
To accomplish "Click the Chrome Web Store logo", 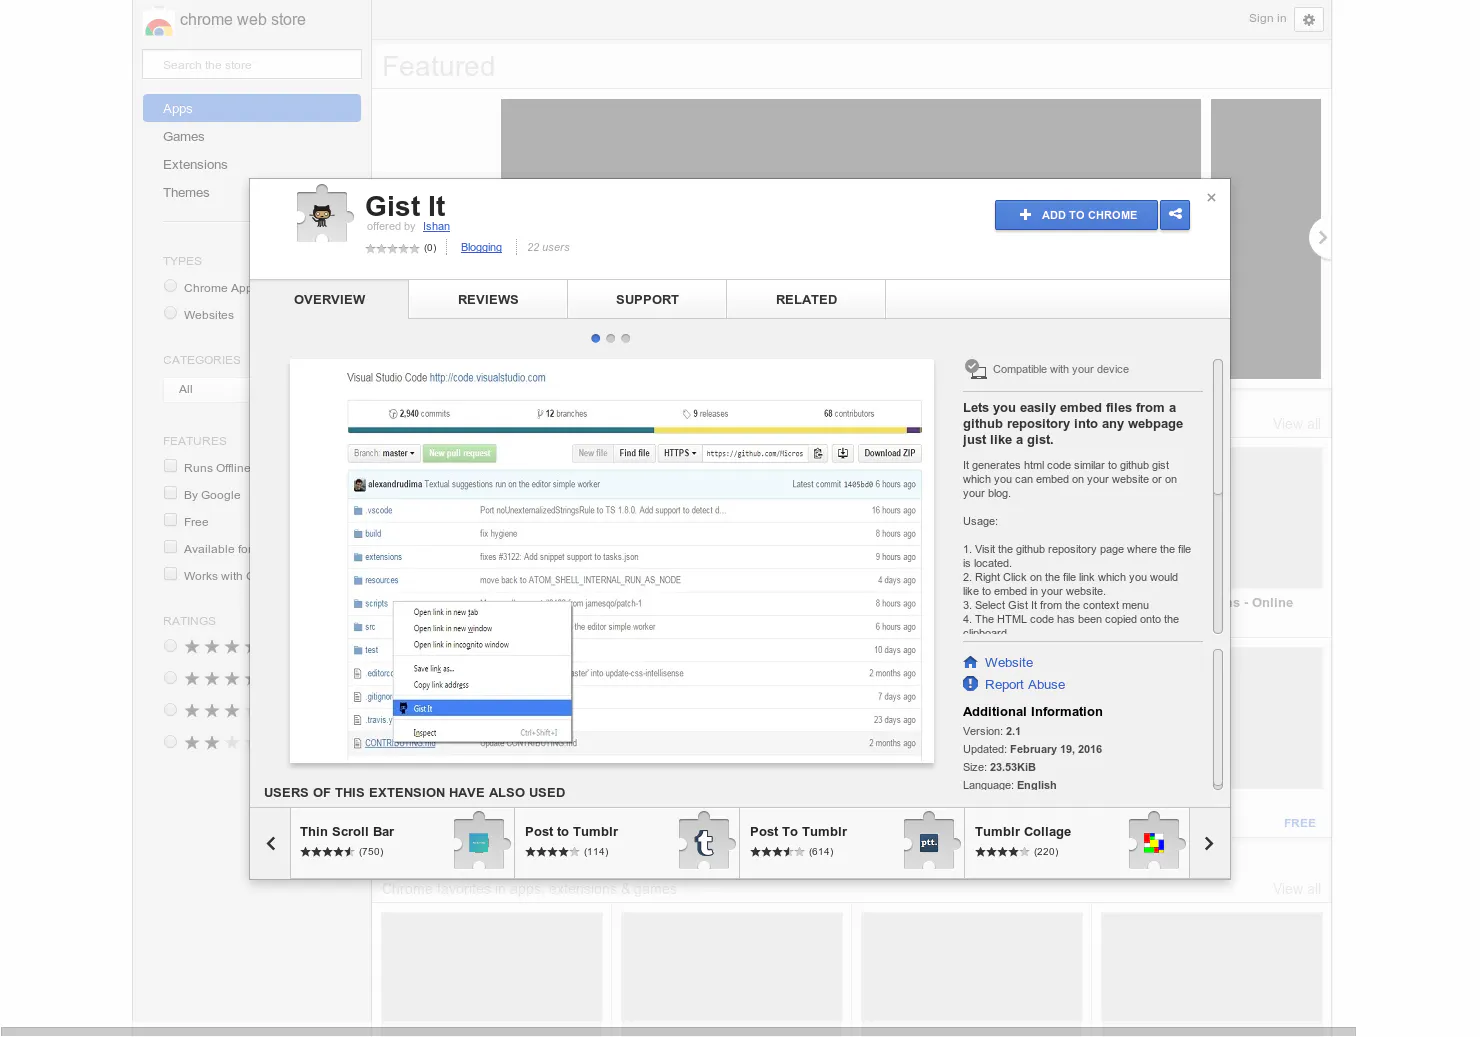I will [158, 23].
